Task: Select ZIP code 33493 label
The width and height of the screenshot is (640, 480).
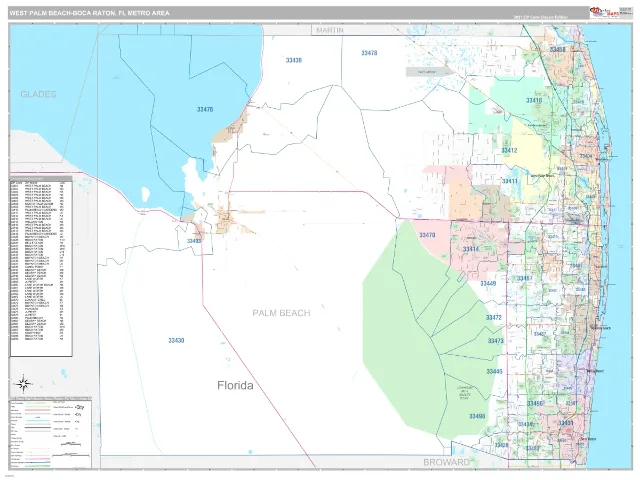Action: pos(194,241)
